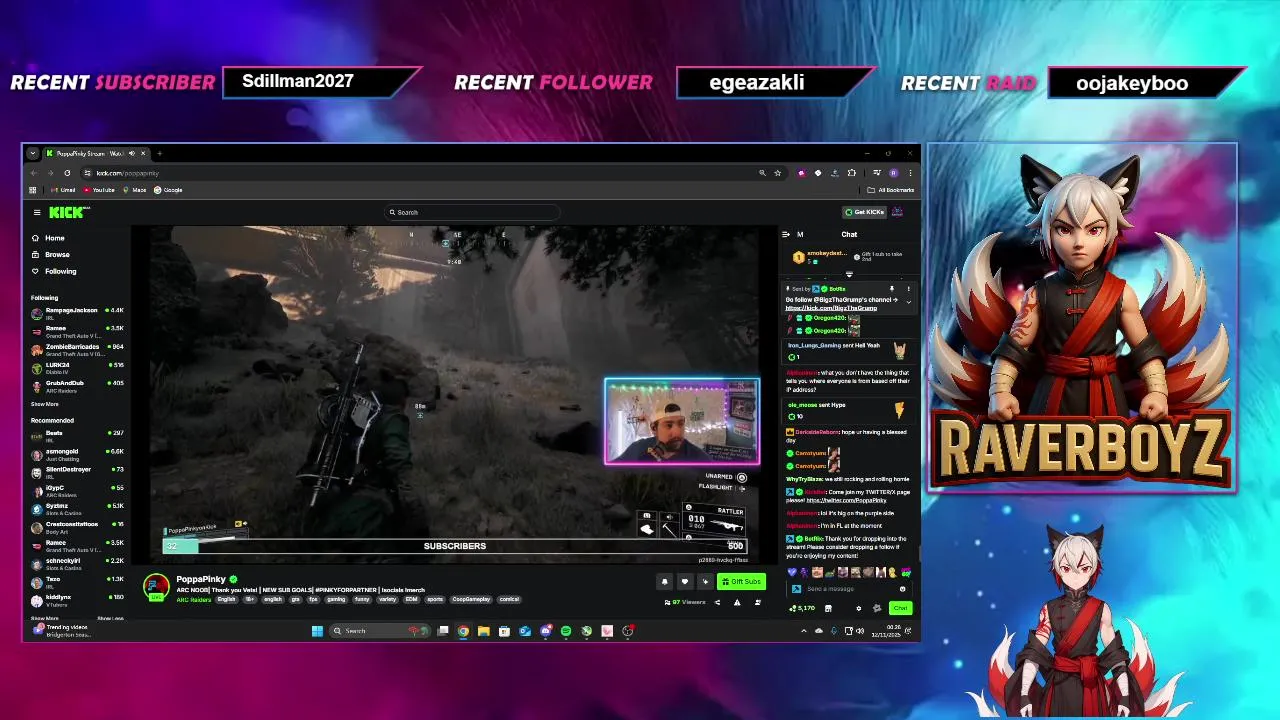Image resolution: width=1280 pixels, height=720 pixels.
Task: Open Chrome tab search dropdown
Action: point(33,153)
